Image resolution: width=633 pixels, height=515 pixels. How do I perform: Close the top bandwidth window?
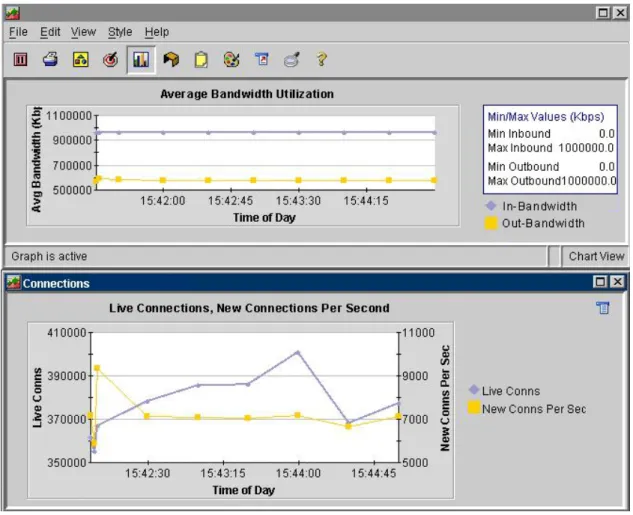tap(620, 13)
